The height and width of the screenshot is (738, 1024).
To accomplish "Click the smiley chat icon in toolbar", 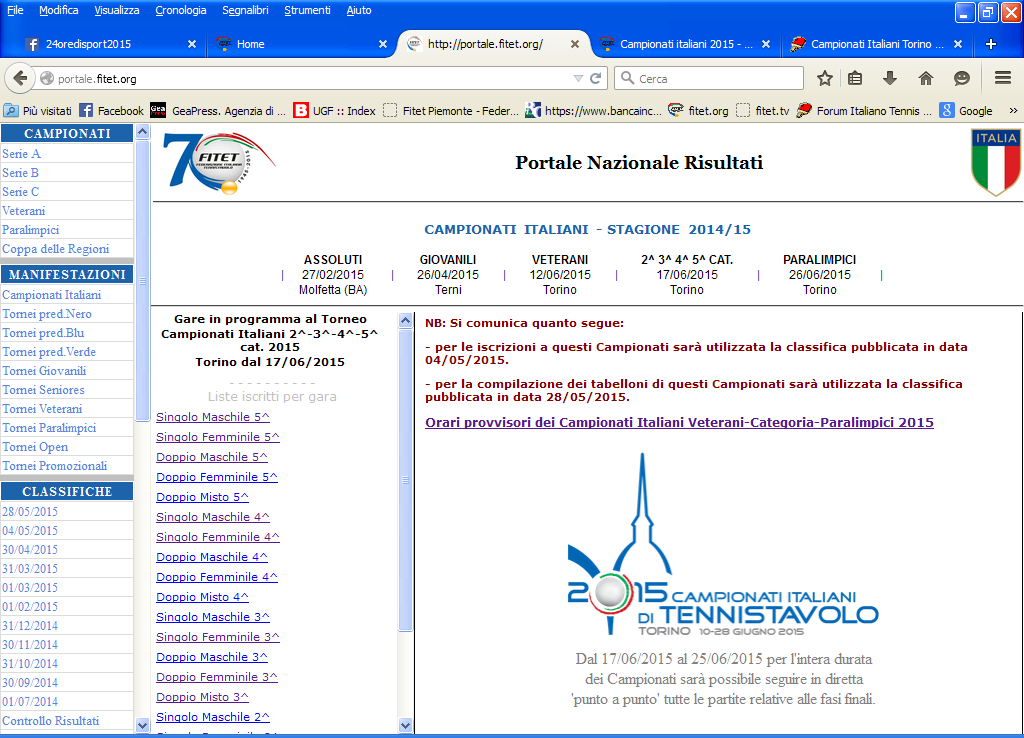I will tap(961, 78).
